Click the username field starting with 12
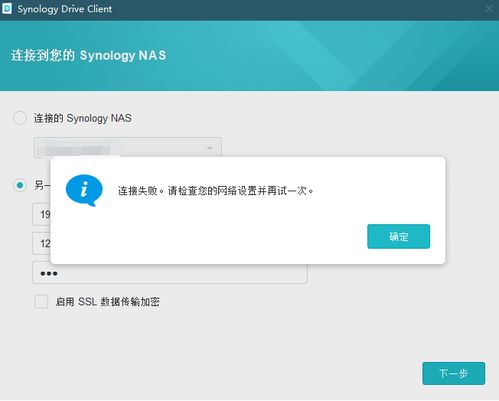Screen dimensions: 499x401 pyautogui.click(x=41, y=243)
